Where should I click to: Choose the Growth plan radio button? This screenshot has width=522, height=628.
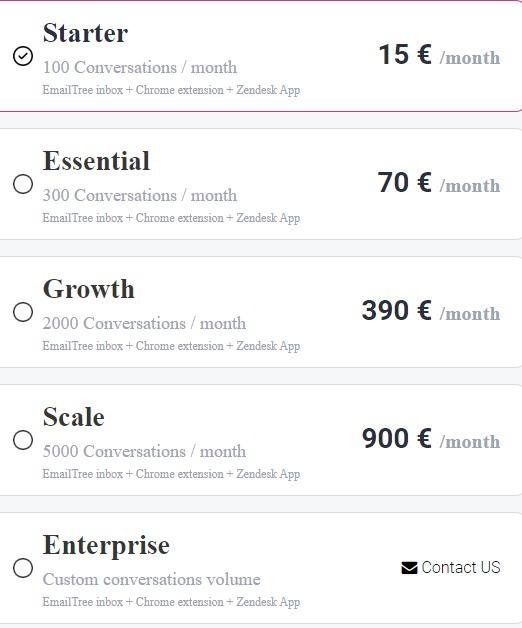click(23, 312)
